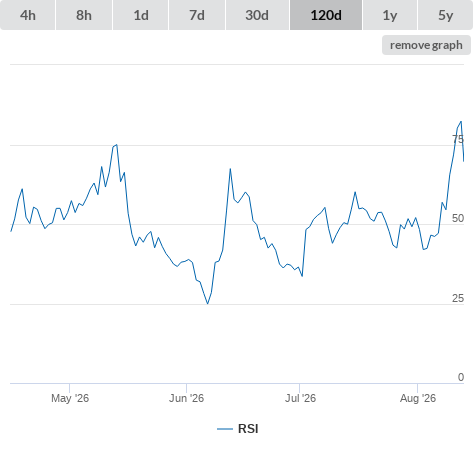Open the 5y time range
Screen dimensions: 474x455
(x=445, y=15)
